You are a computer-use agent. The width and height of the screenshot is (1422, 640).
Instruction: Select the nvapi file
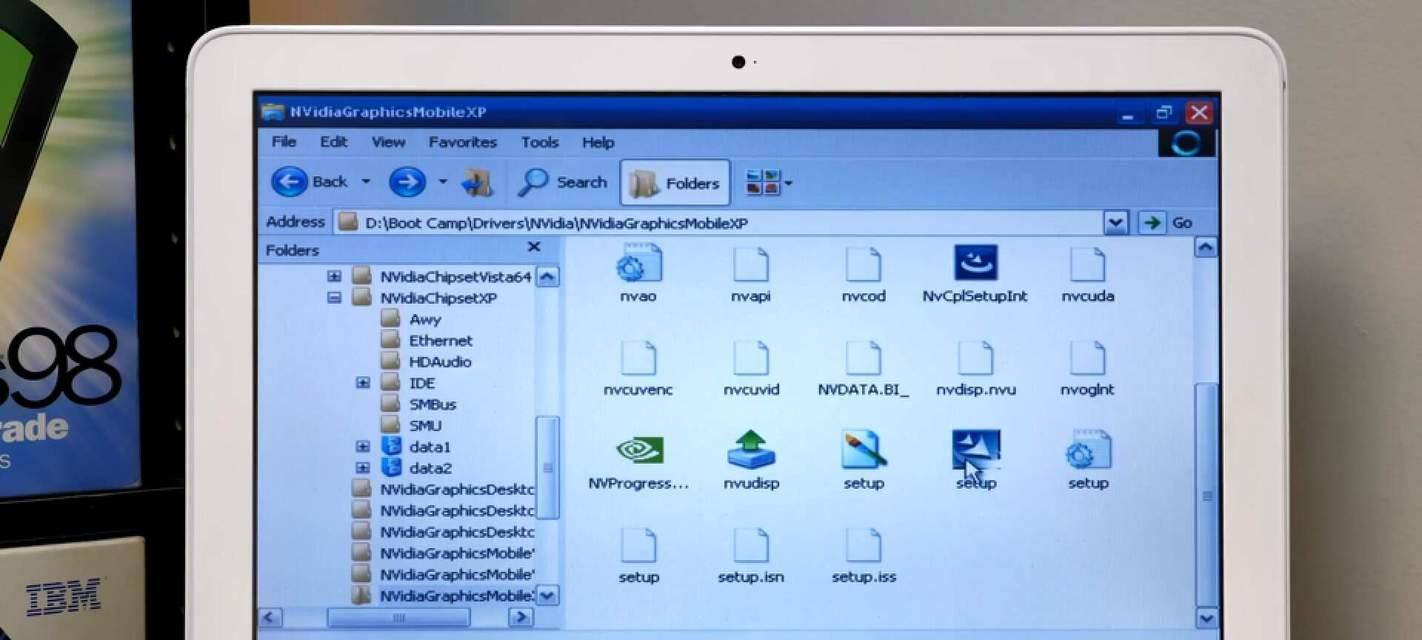[750, 275]
